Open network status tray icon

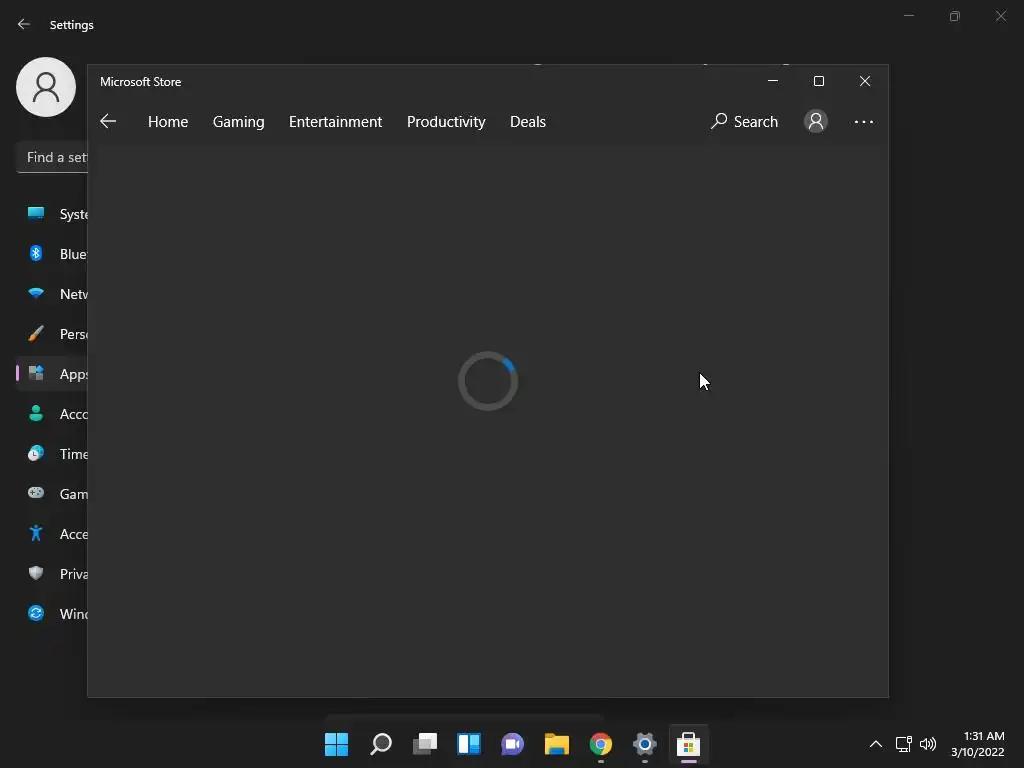tap(903, 744)
